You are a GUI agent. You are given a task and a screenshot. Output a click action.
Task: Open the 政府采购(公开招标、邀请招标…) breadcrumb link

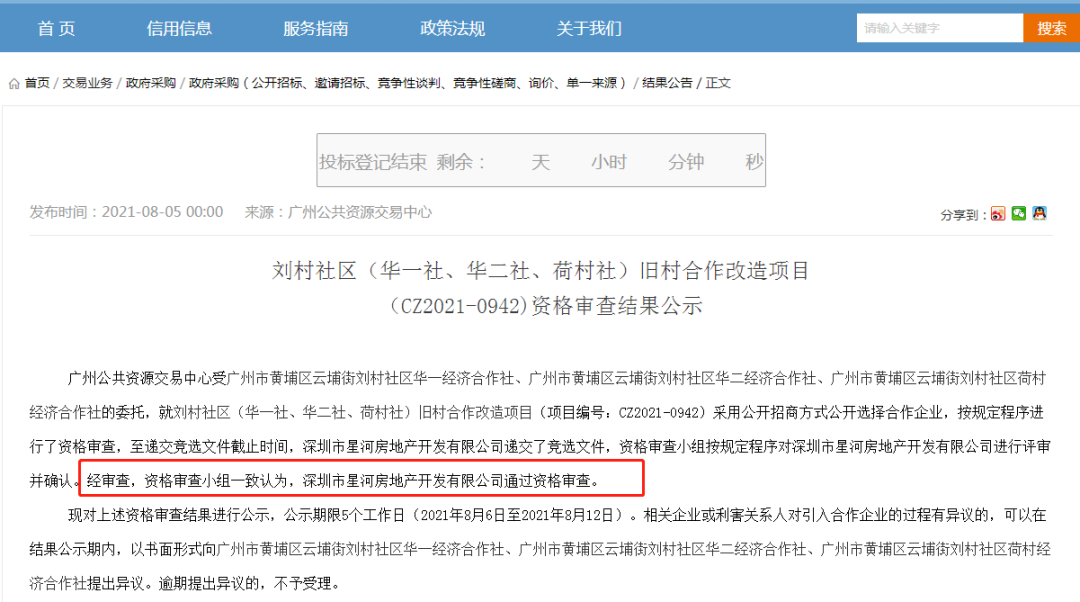tap(408, 83)
